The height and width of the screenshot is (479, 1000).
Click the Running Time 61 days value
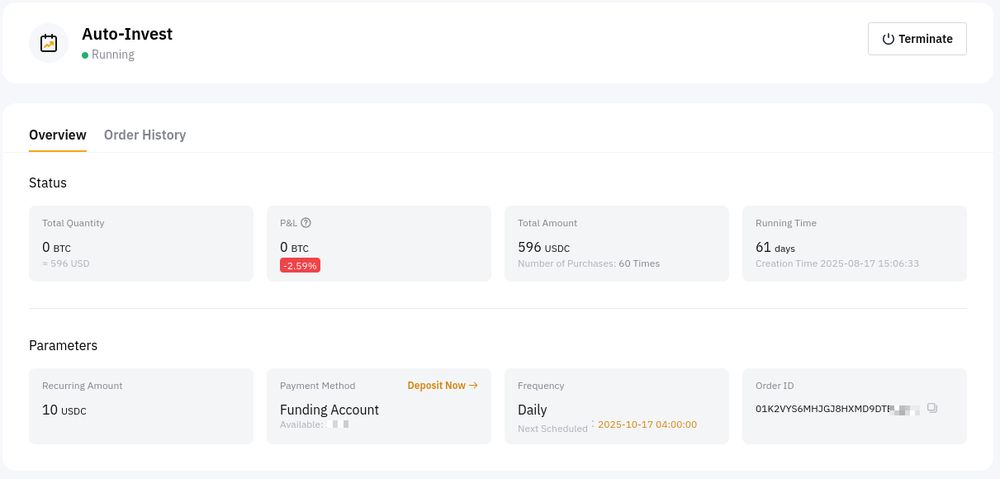(775, 247)
